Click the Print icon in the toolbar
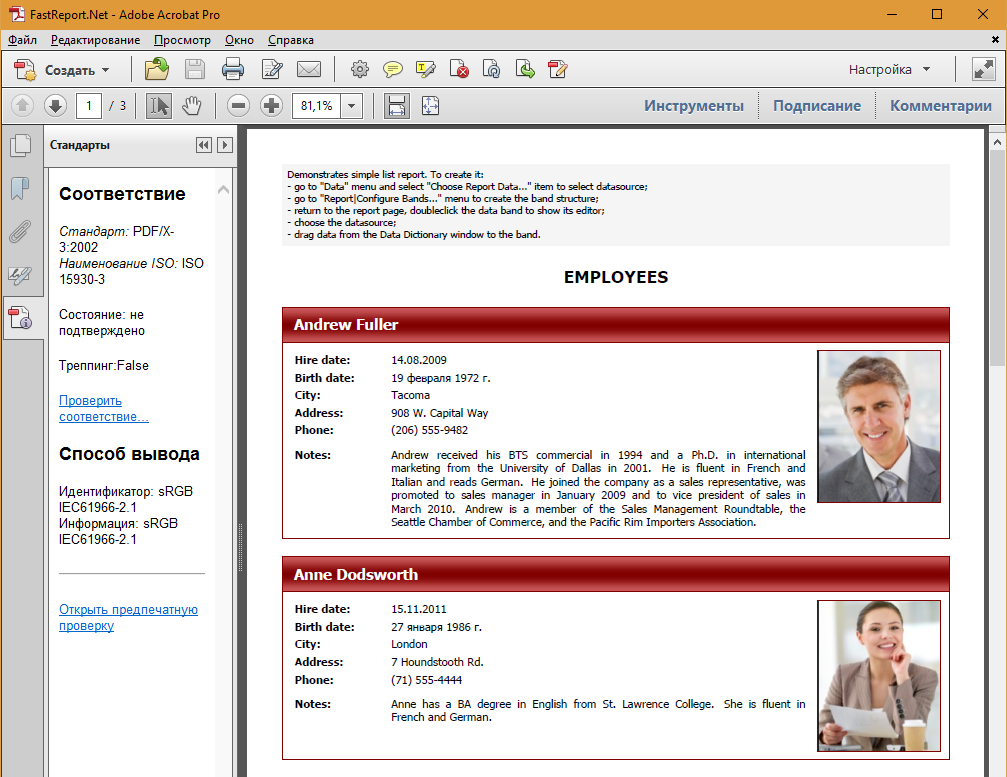This screenshot has width=1007, height=777. 232,69
